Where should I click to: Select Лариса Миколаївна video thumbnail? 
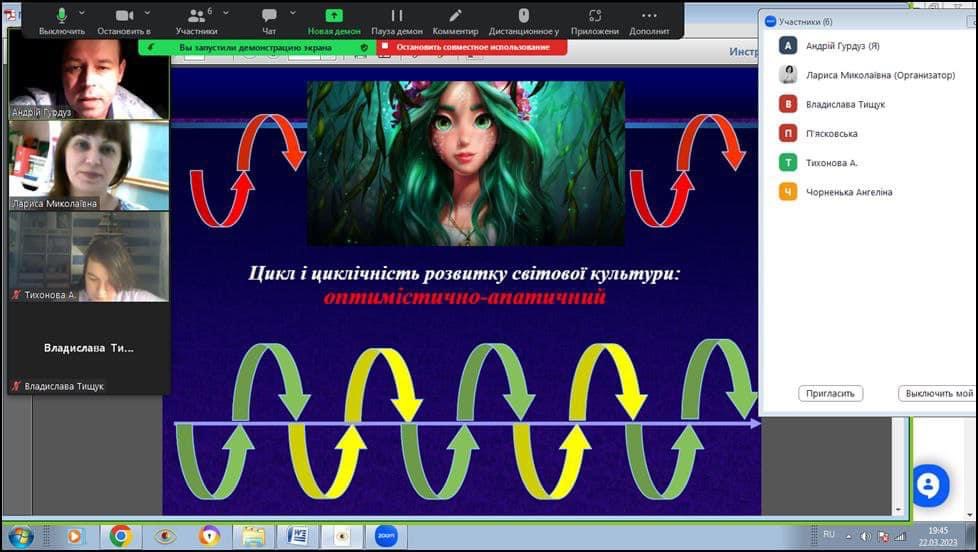pyautogui.click(x=89, y=165)
